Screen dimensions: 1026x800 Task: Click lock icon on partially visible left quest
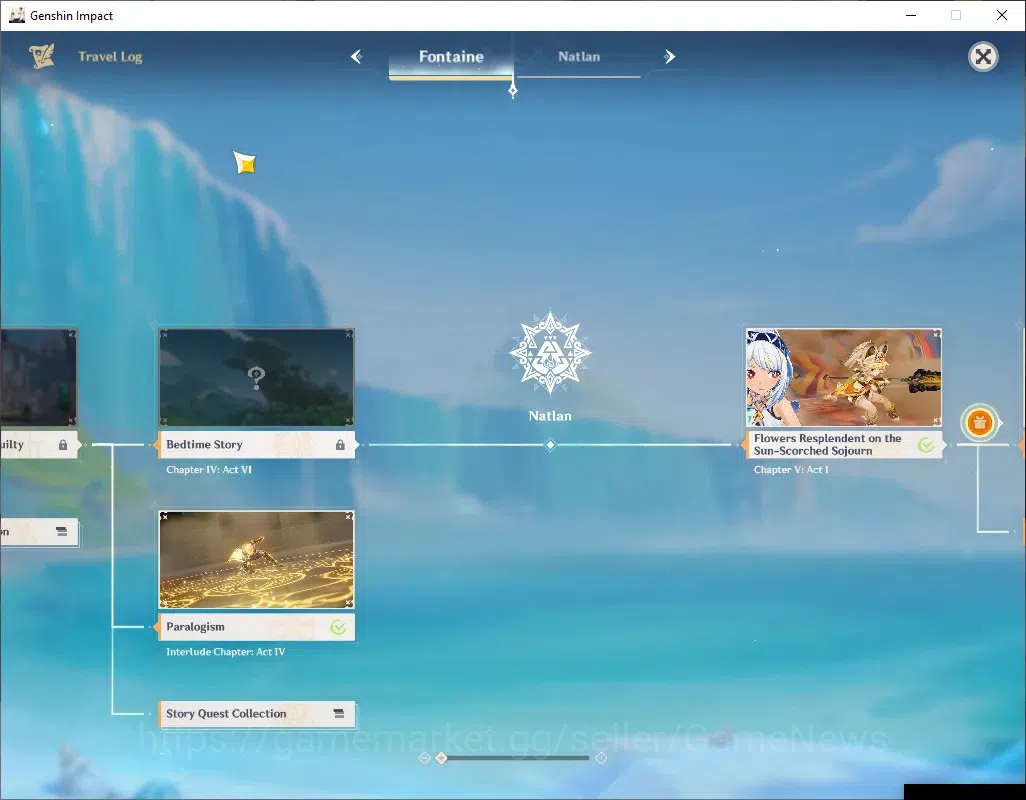pyautogui.click(x=63, y=445)
